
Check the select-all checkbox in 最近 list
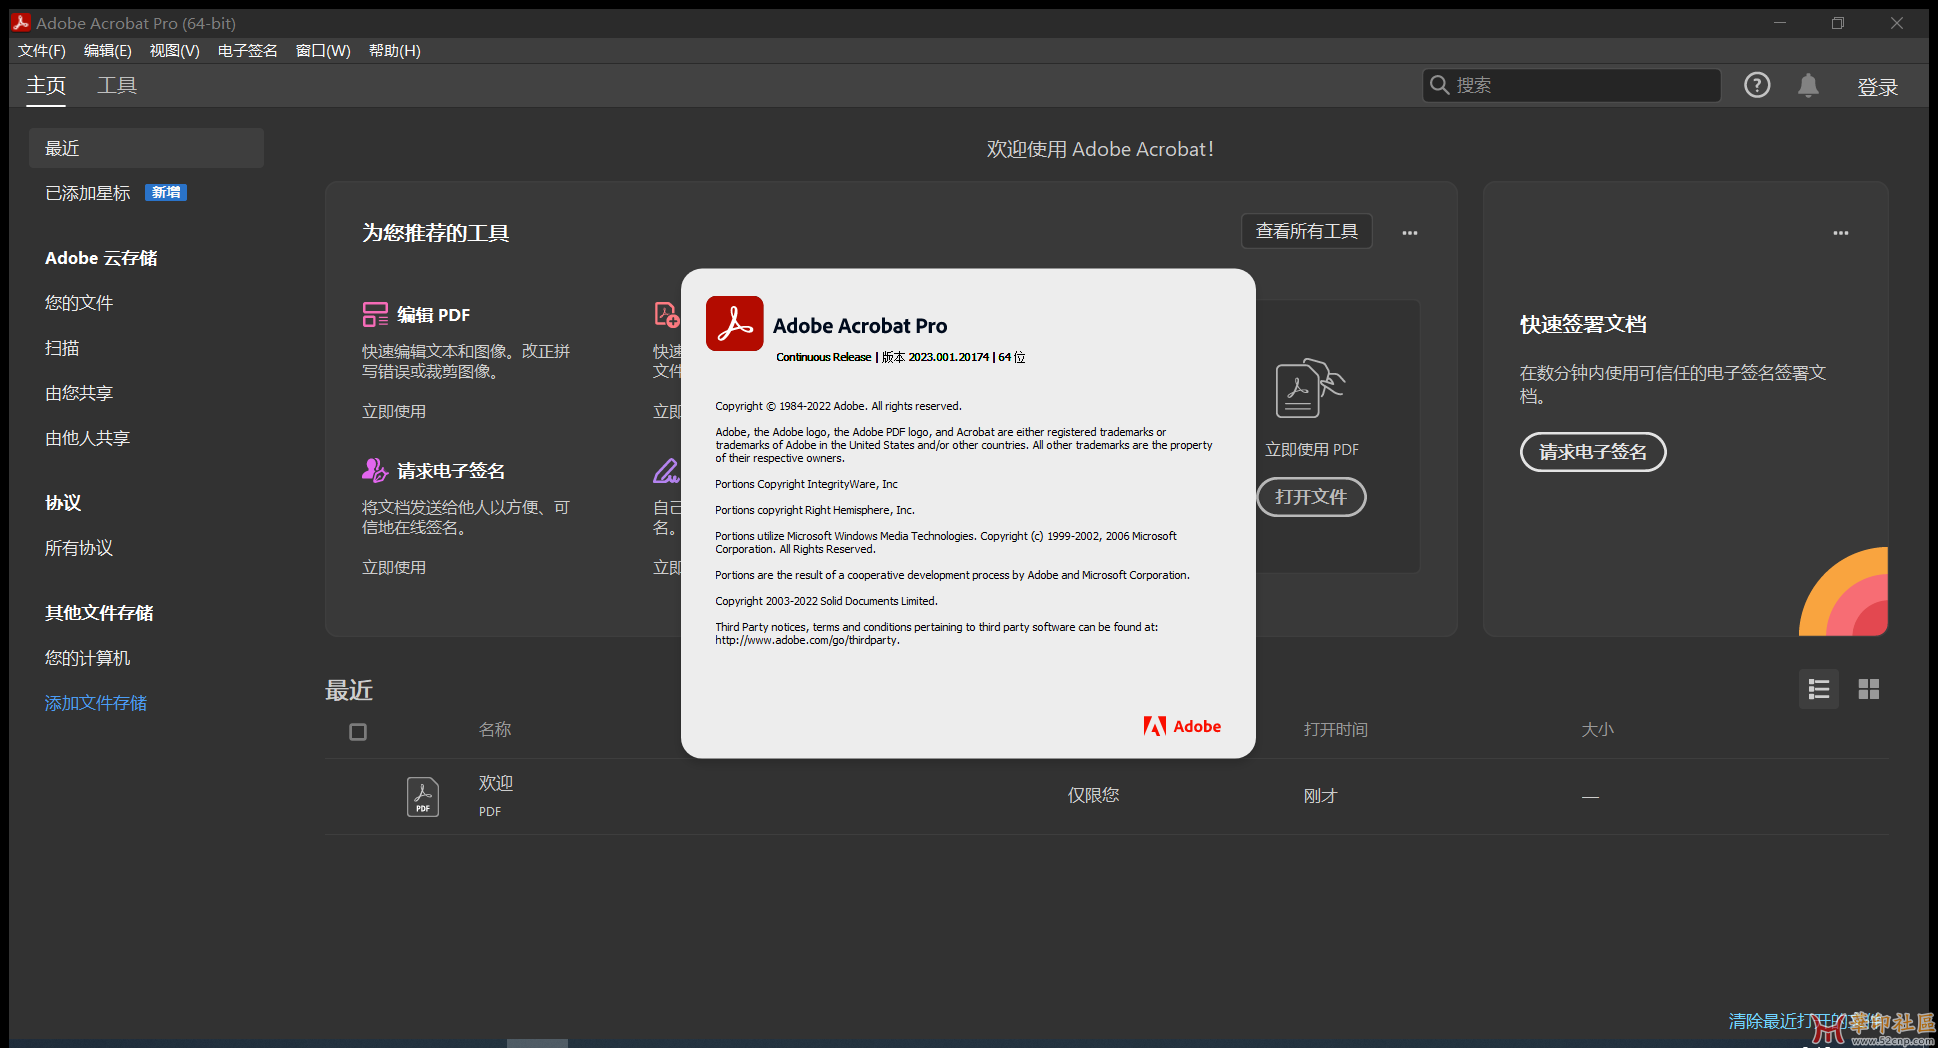point(357,731)
